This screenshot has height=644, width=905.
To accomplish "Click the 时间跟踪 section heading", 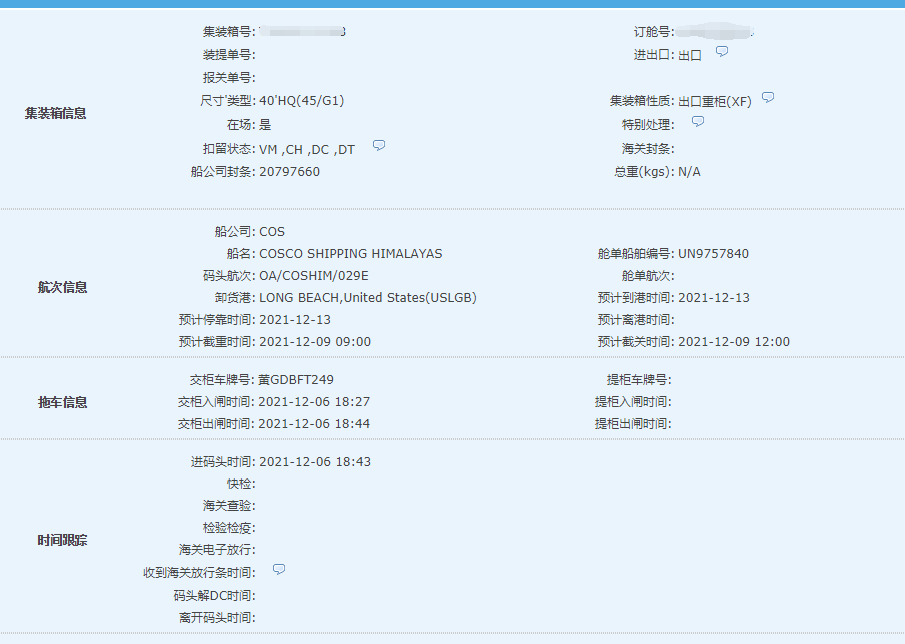I will (63, 540).
